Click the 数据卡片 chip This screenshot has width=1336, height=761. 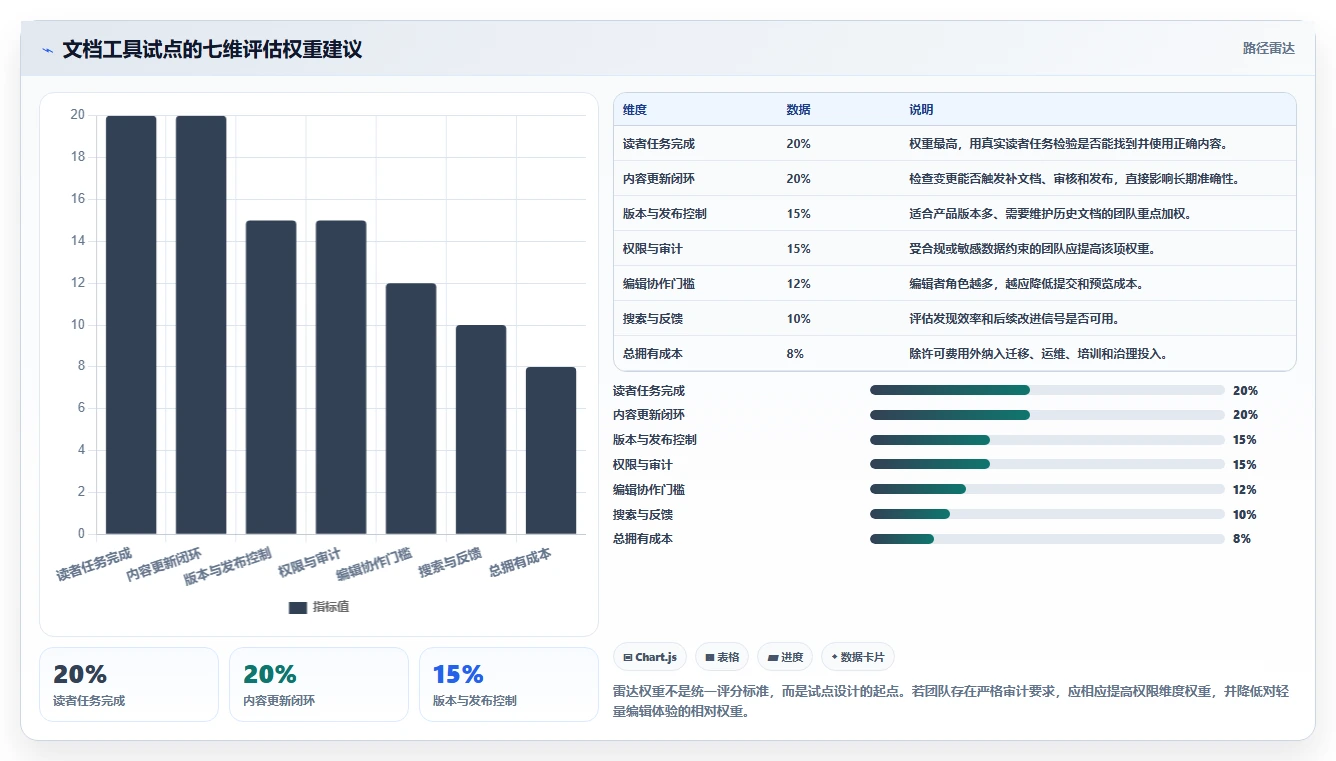[x=857, y=657]
